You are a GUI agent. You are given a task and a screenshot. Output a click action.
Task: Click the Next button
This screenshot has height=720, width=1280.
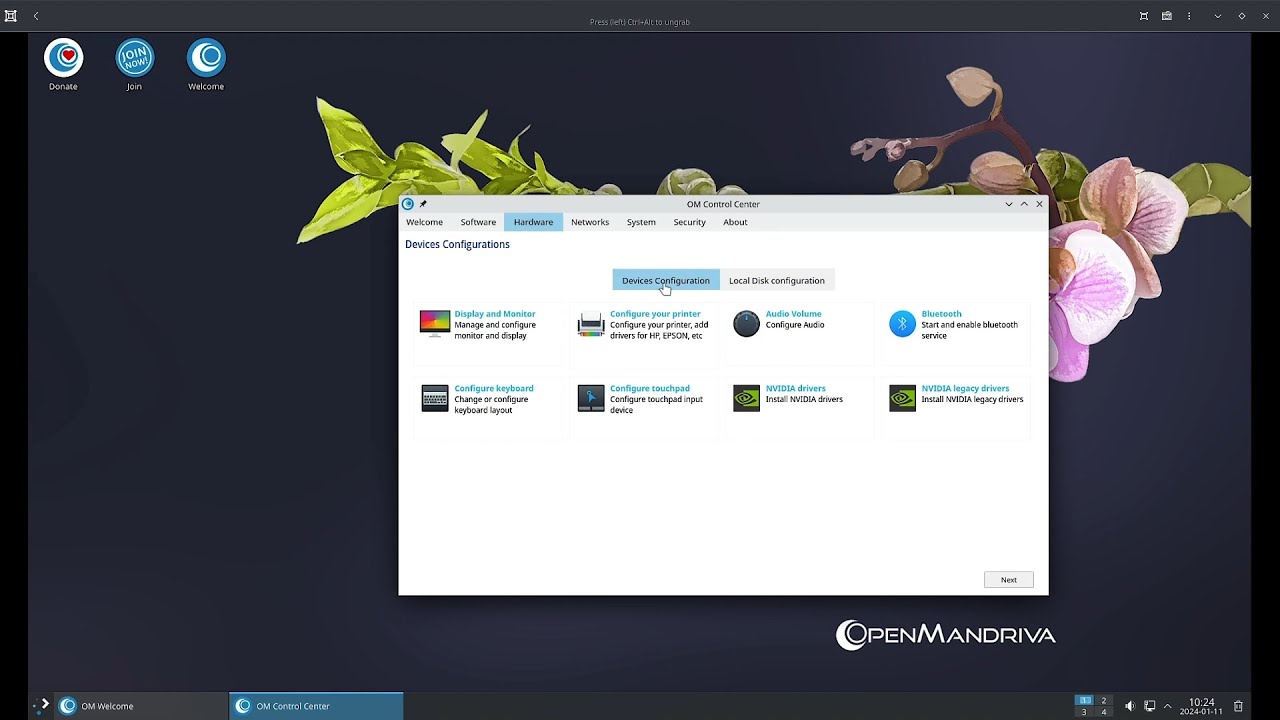click(1009, 580)
